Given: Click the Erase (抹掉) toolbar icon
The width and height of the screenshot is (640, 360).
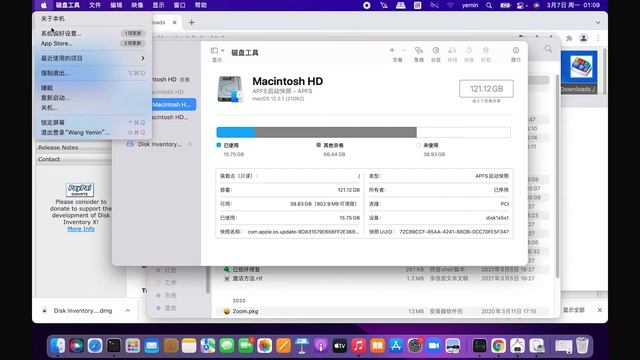Looking at the screenshot, I should [x=452, y=51].
